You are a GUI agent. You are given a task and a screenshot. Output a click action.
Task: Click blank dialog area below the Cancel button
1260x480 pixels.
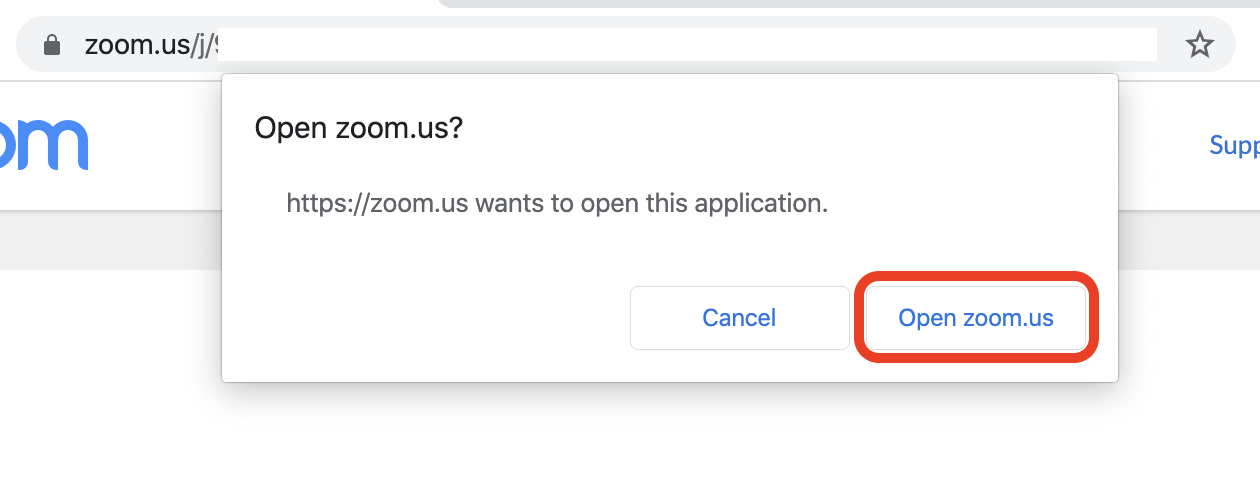[739, 366]
